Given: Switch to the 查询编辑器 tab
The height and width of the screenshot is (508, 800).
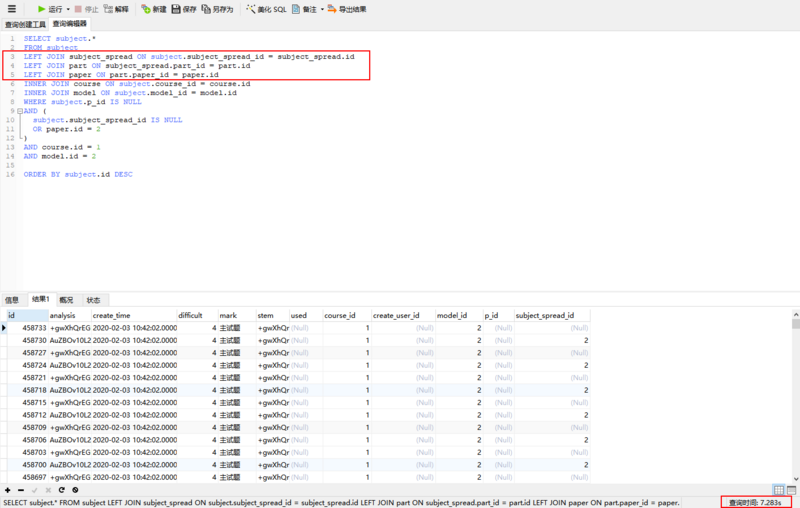Looking at the screenshot, I should 69,23.
